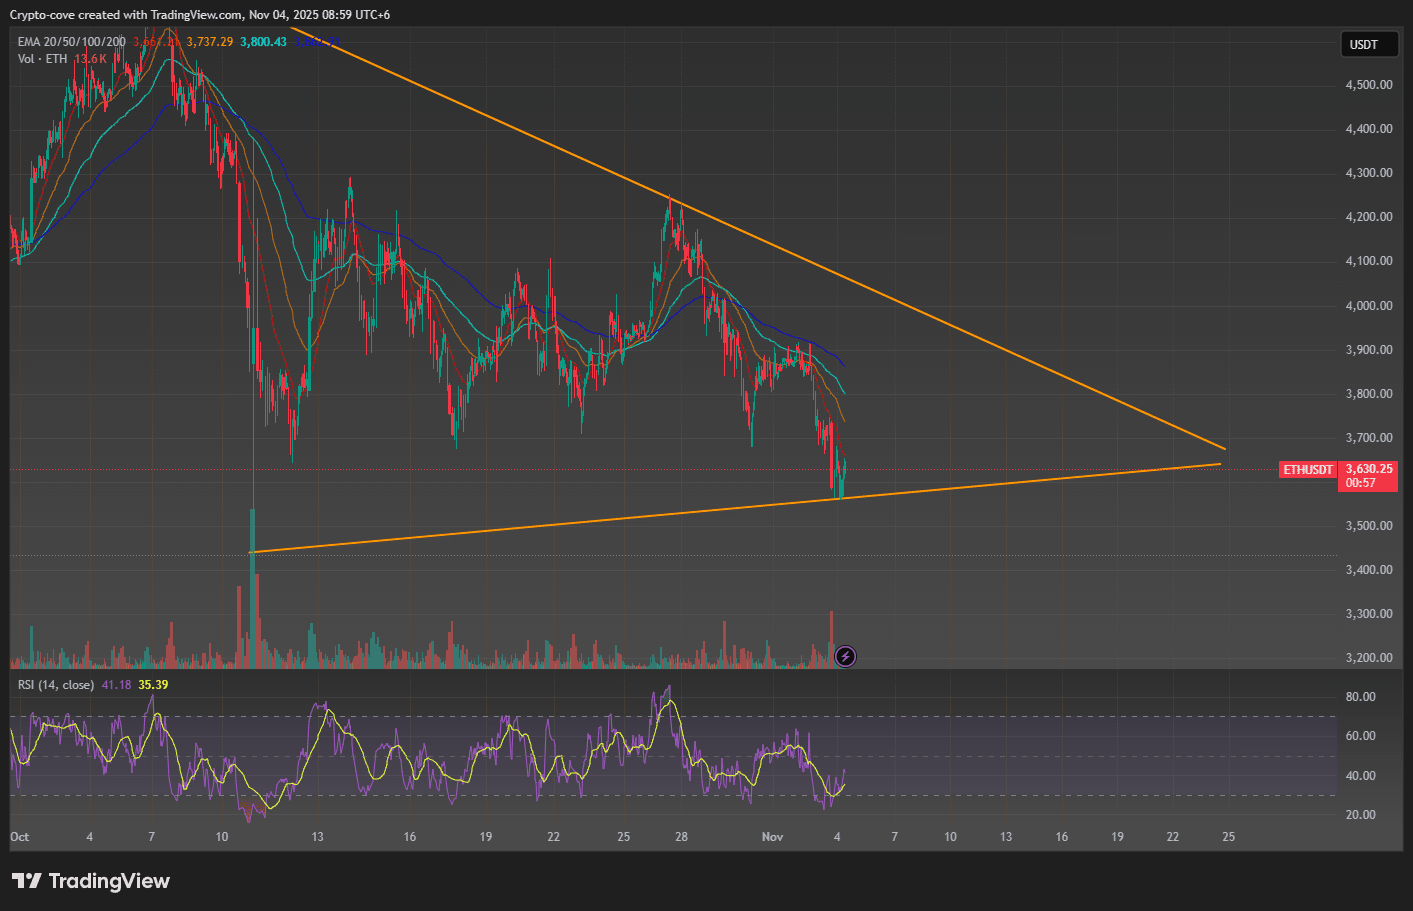
Task: Click the red ETHUSDT price label
Action: (1308, 470)
